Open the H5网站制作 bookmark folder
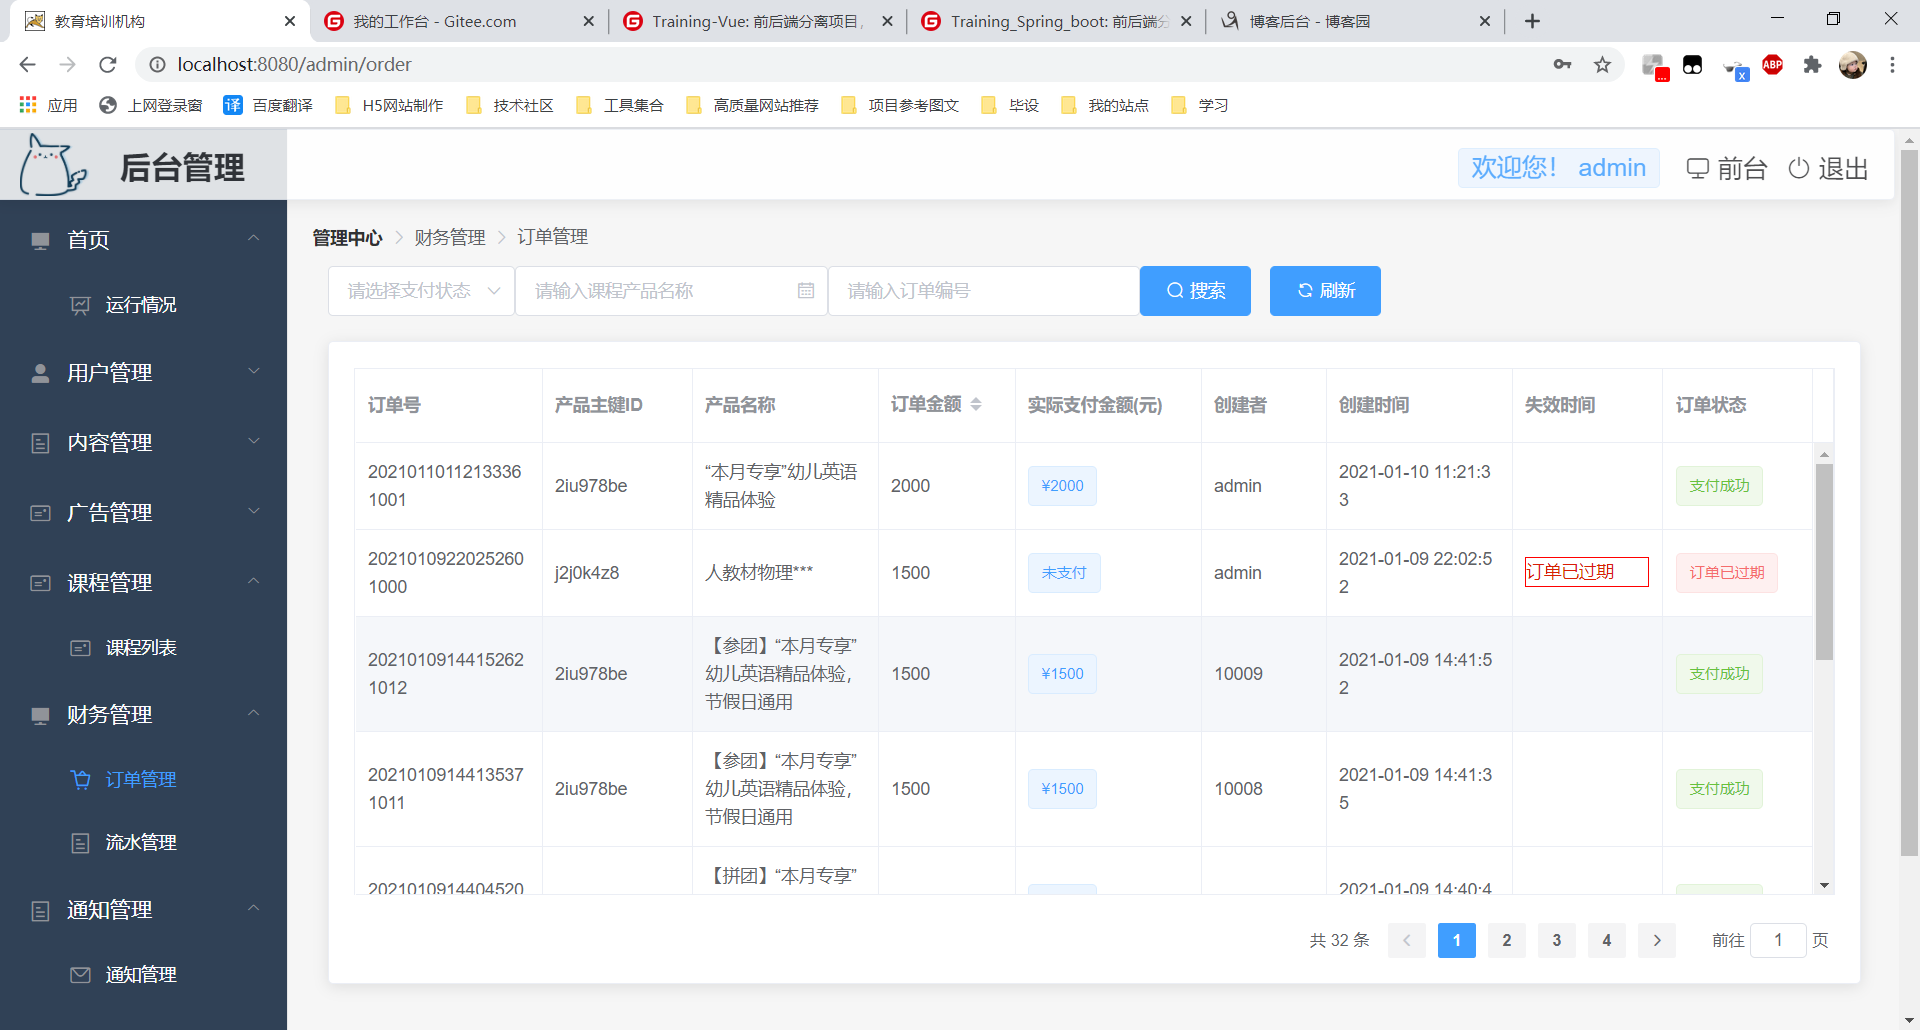Viewport: 1920px width, 1030px height. 389,105
